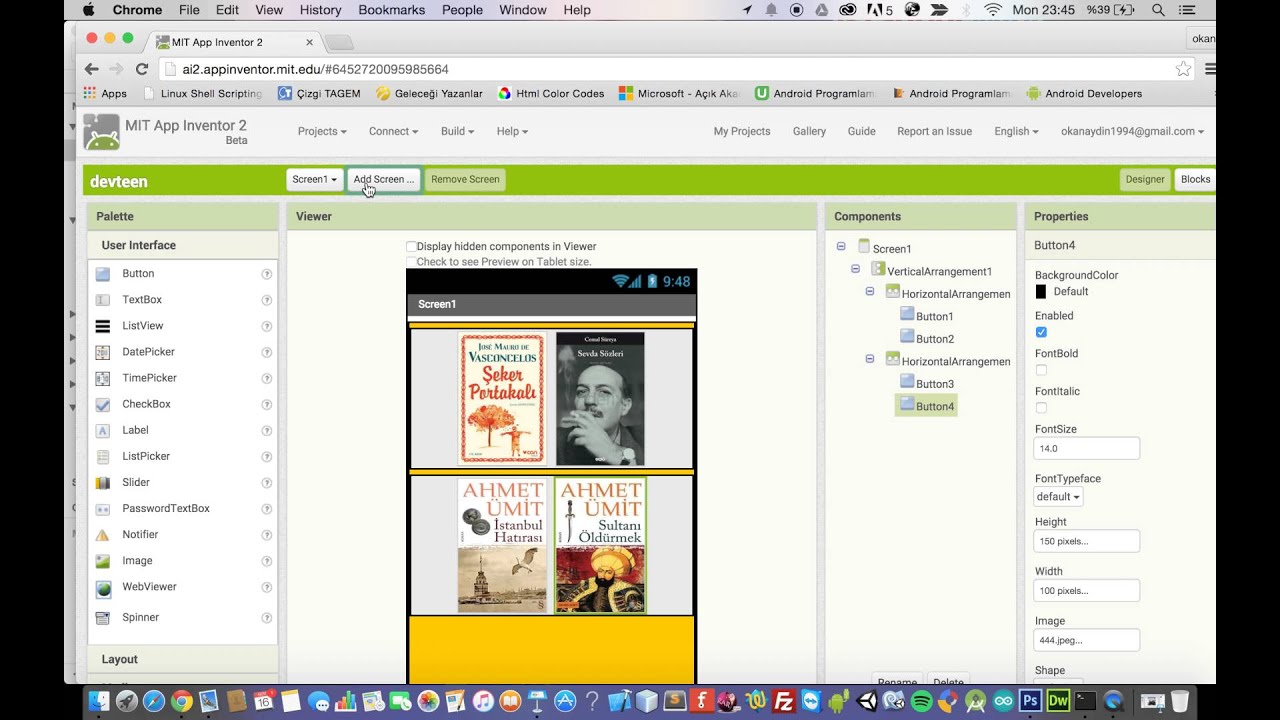Enable the FontBold property
This screenshot has width=1280, height=720.
coord(1041,370)
